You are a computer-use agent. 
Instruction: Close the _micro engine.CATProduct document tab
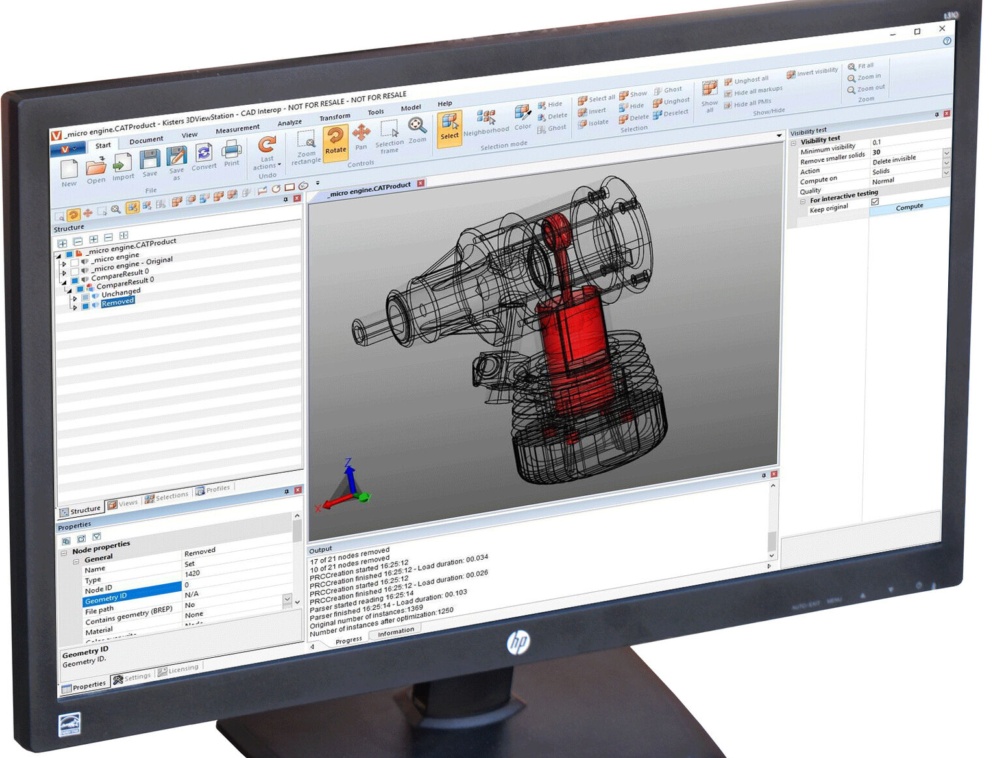tap(421, 183)
